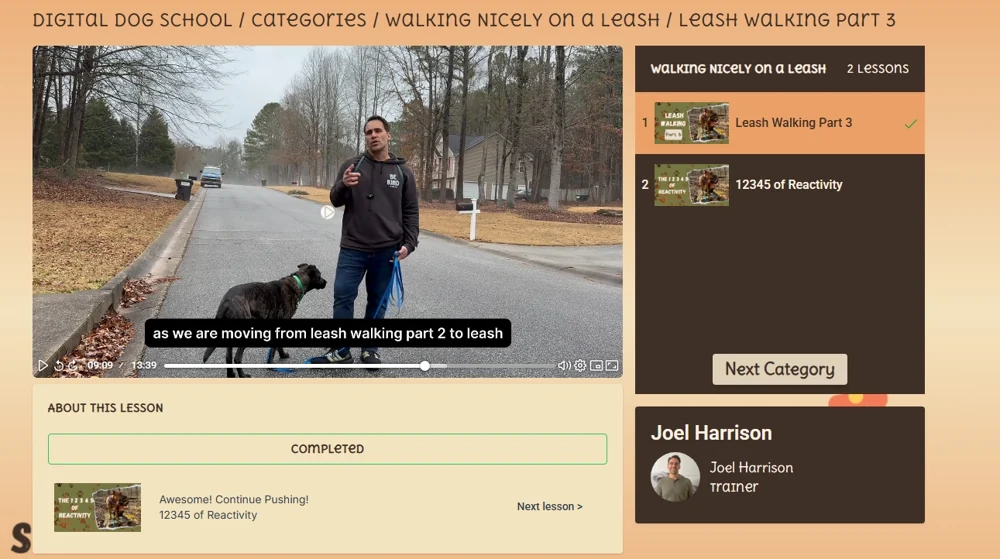Open Digital Dog School breadcrumb
The image size is (1000, 559).
[132, 20]
